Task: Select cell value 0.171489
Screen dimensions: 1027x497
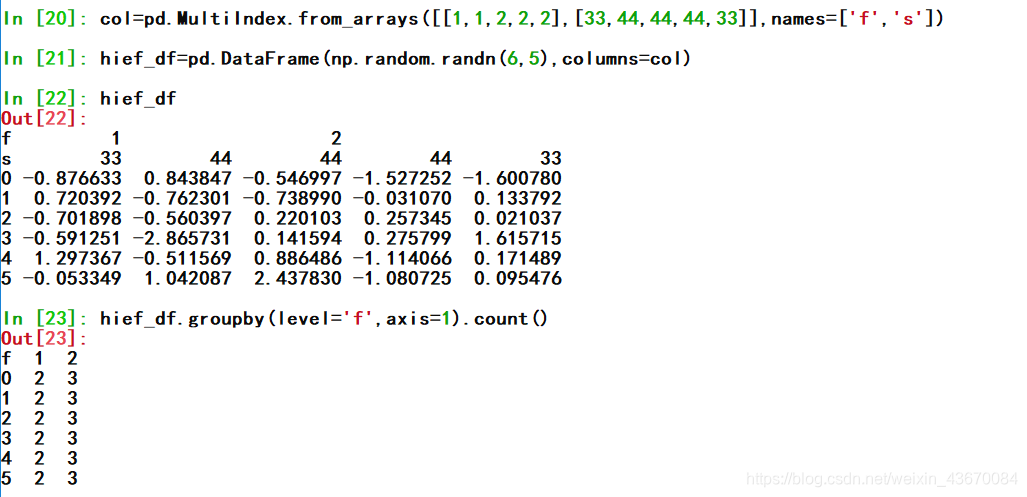Action: tap(517, 259)
